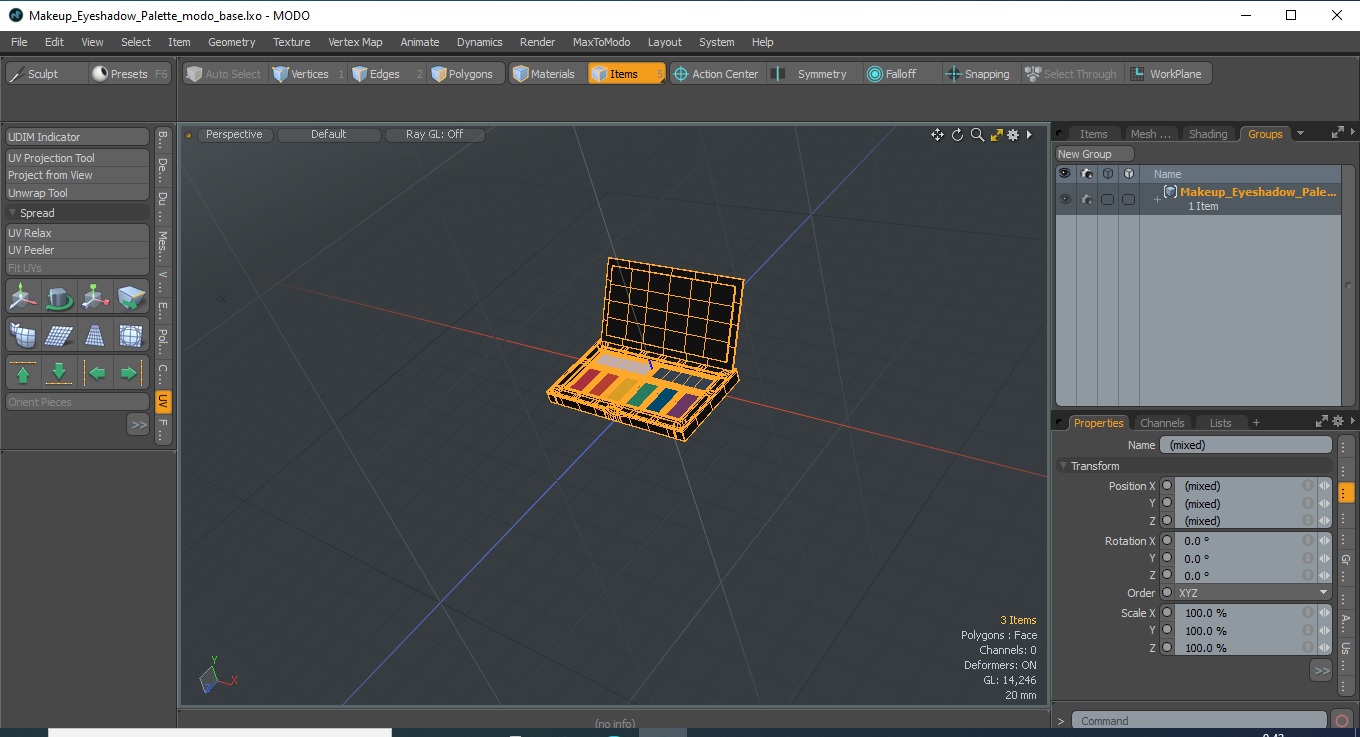Toggle Scale X keyframe circle

coord(1167,613)
